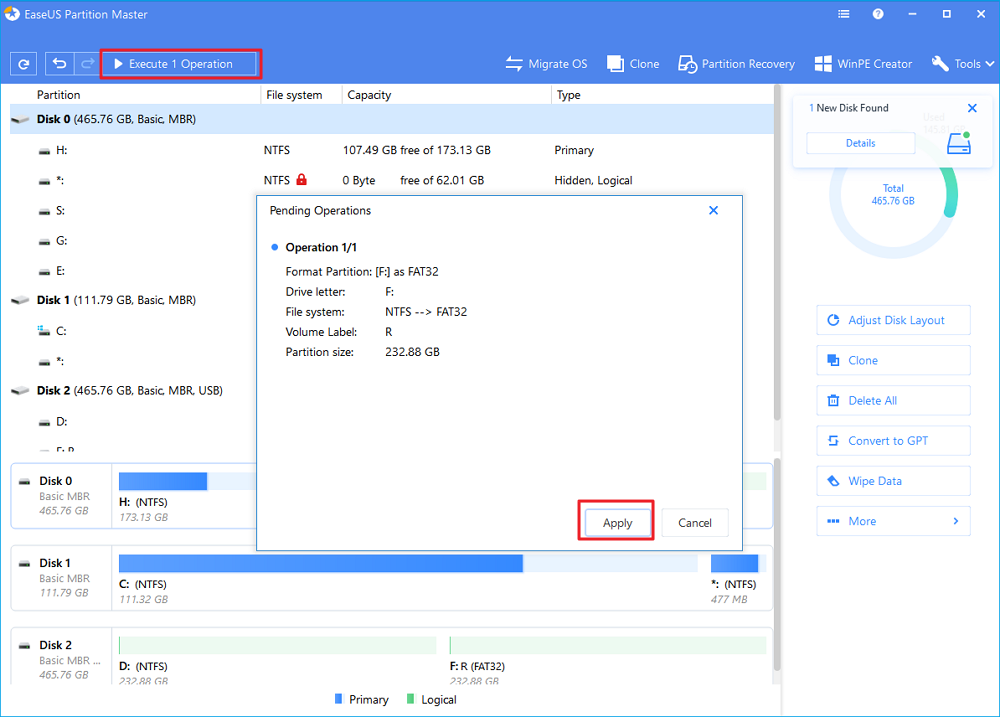Viewport: 1000px width, 717px height.
Task: Start Convert to GPT
Action: pyautogui.click(x=892, y=440)
